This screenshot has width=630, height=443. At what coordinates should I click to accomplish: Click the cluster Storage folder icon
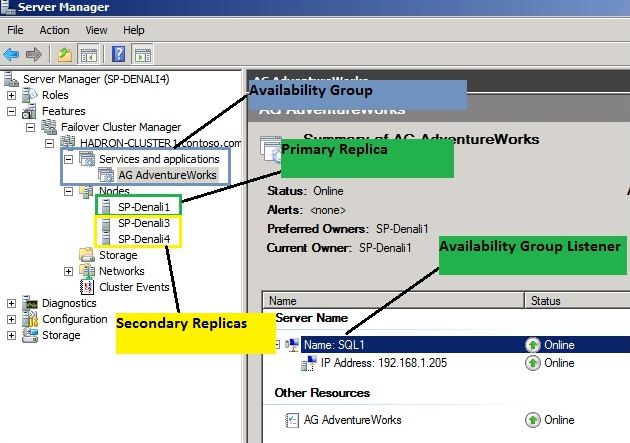[x=87, y=255]
